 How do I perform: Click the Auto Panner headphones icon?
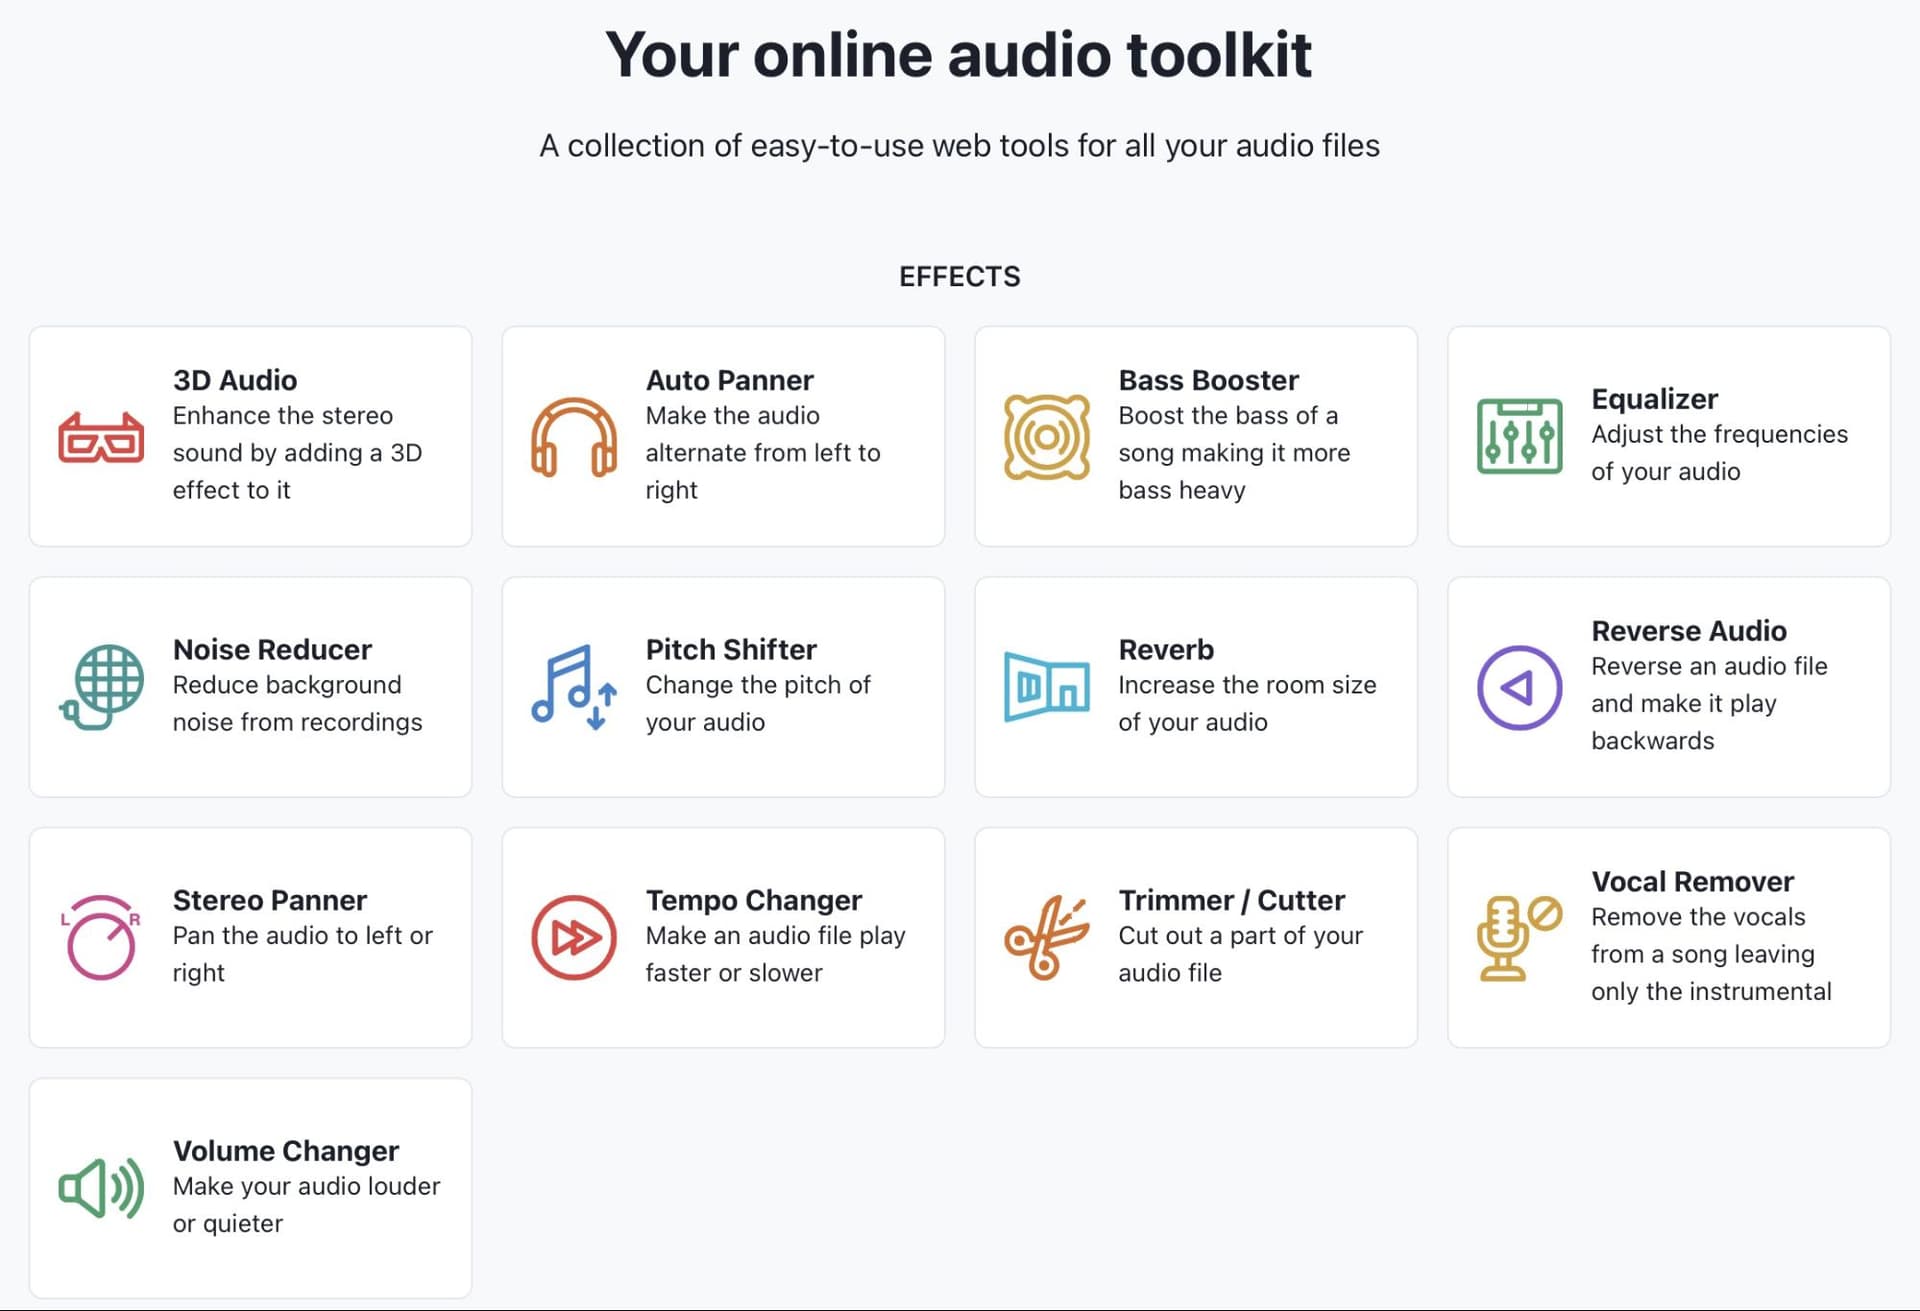click(573, 437)
